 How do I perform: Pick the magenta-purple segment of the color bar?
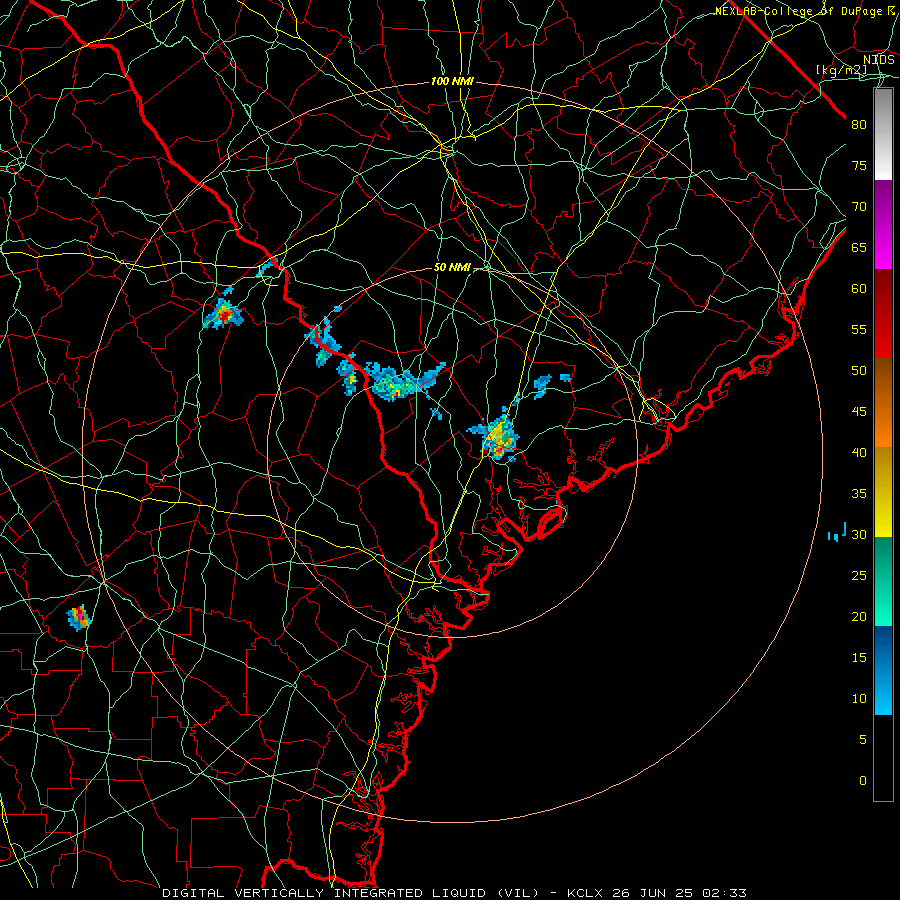click(x=883, y=225)
